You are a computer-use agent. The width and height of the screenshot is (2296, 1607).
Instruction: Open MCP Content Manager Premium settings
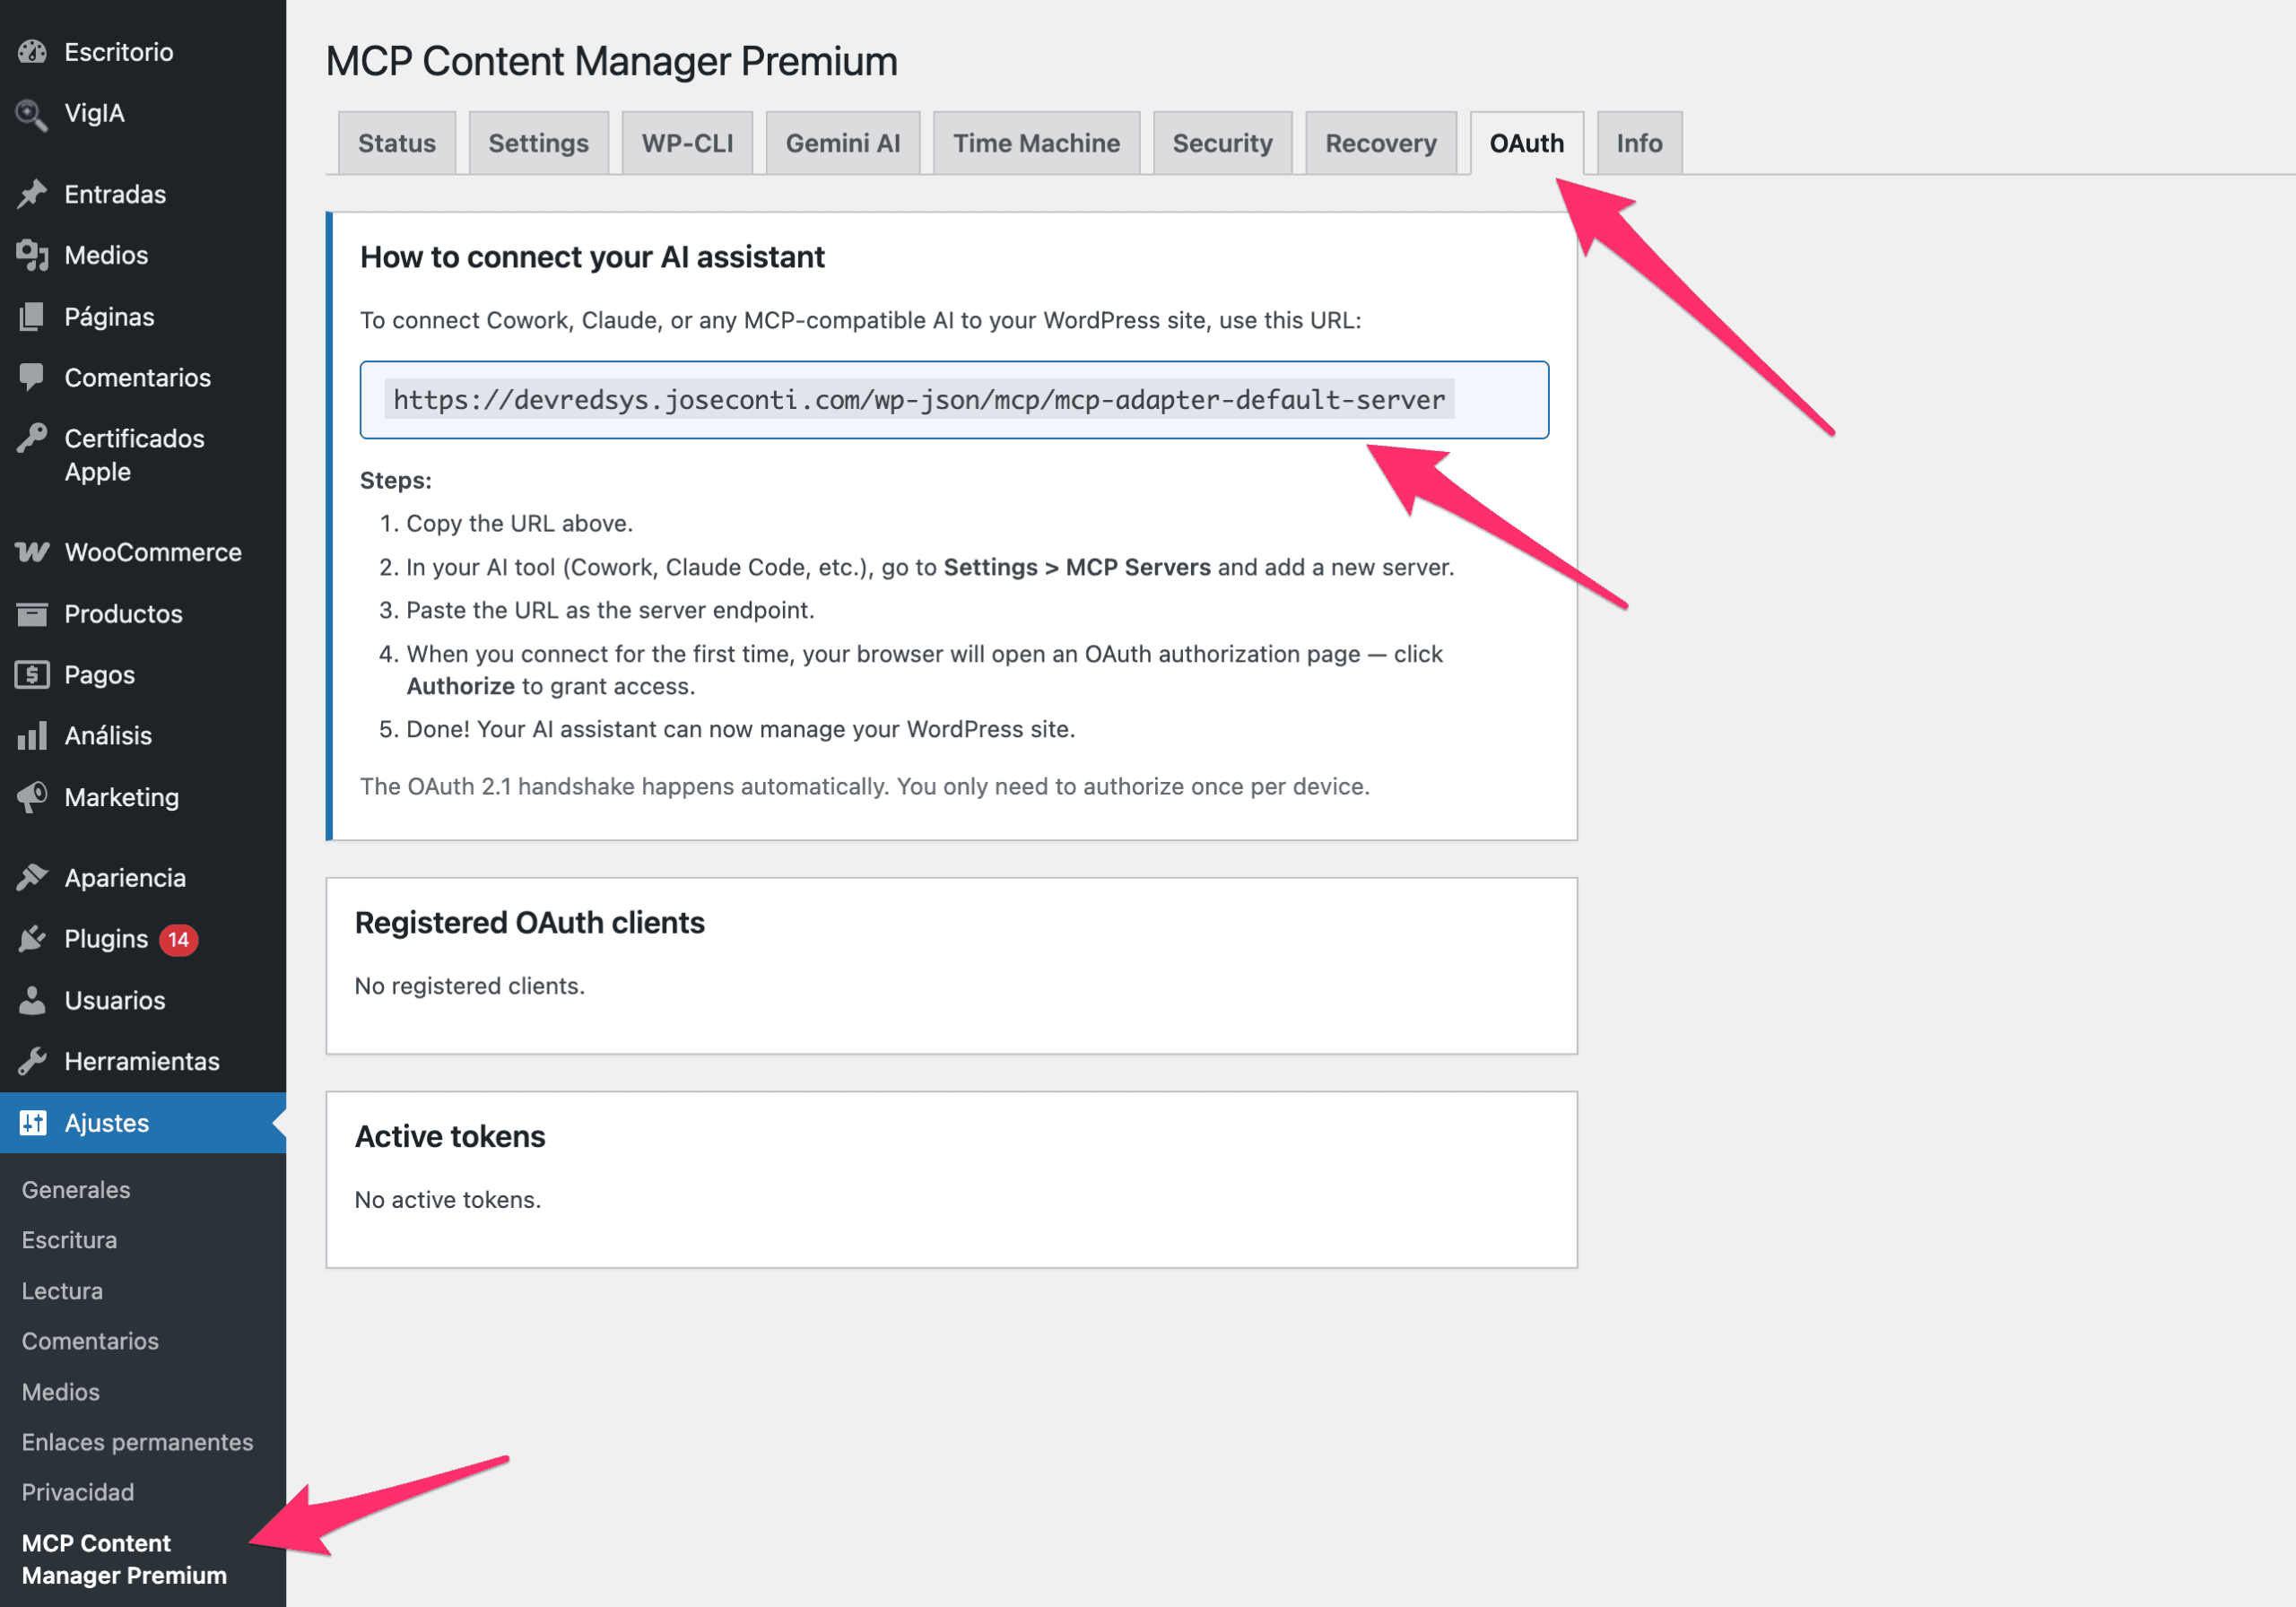click(124, 1558)
